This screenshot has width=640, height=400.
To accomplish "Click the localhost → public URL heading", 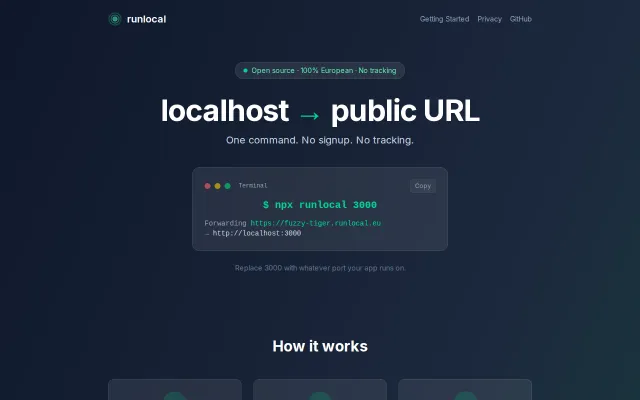I will 320,111.
